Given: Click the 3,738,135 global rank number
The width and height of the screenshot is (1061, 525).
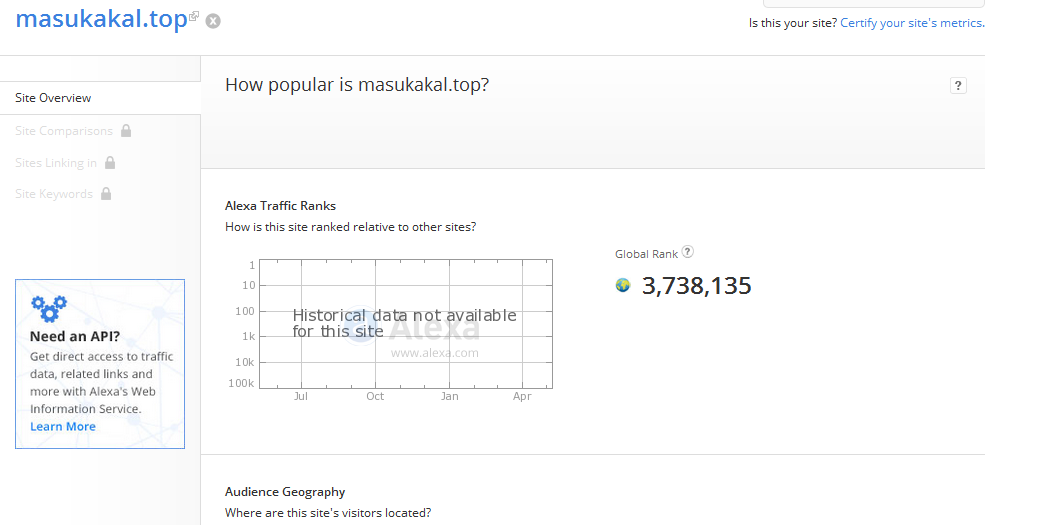Looking at the screenshot, I should [x=696, y=286].
